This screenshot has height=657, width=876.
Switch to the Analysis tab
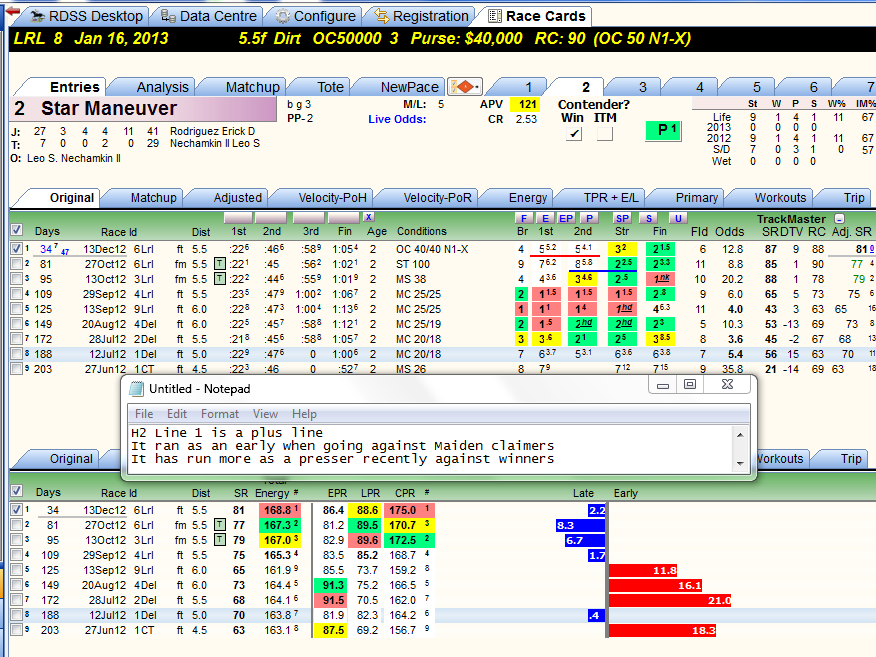(x=162, y=87)
